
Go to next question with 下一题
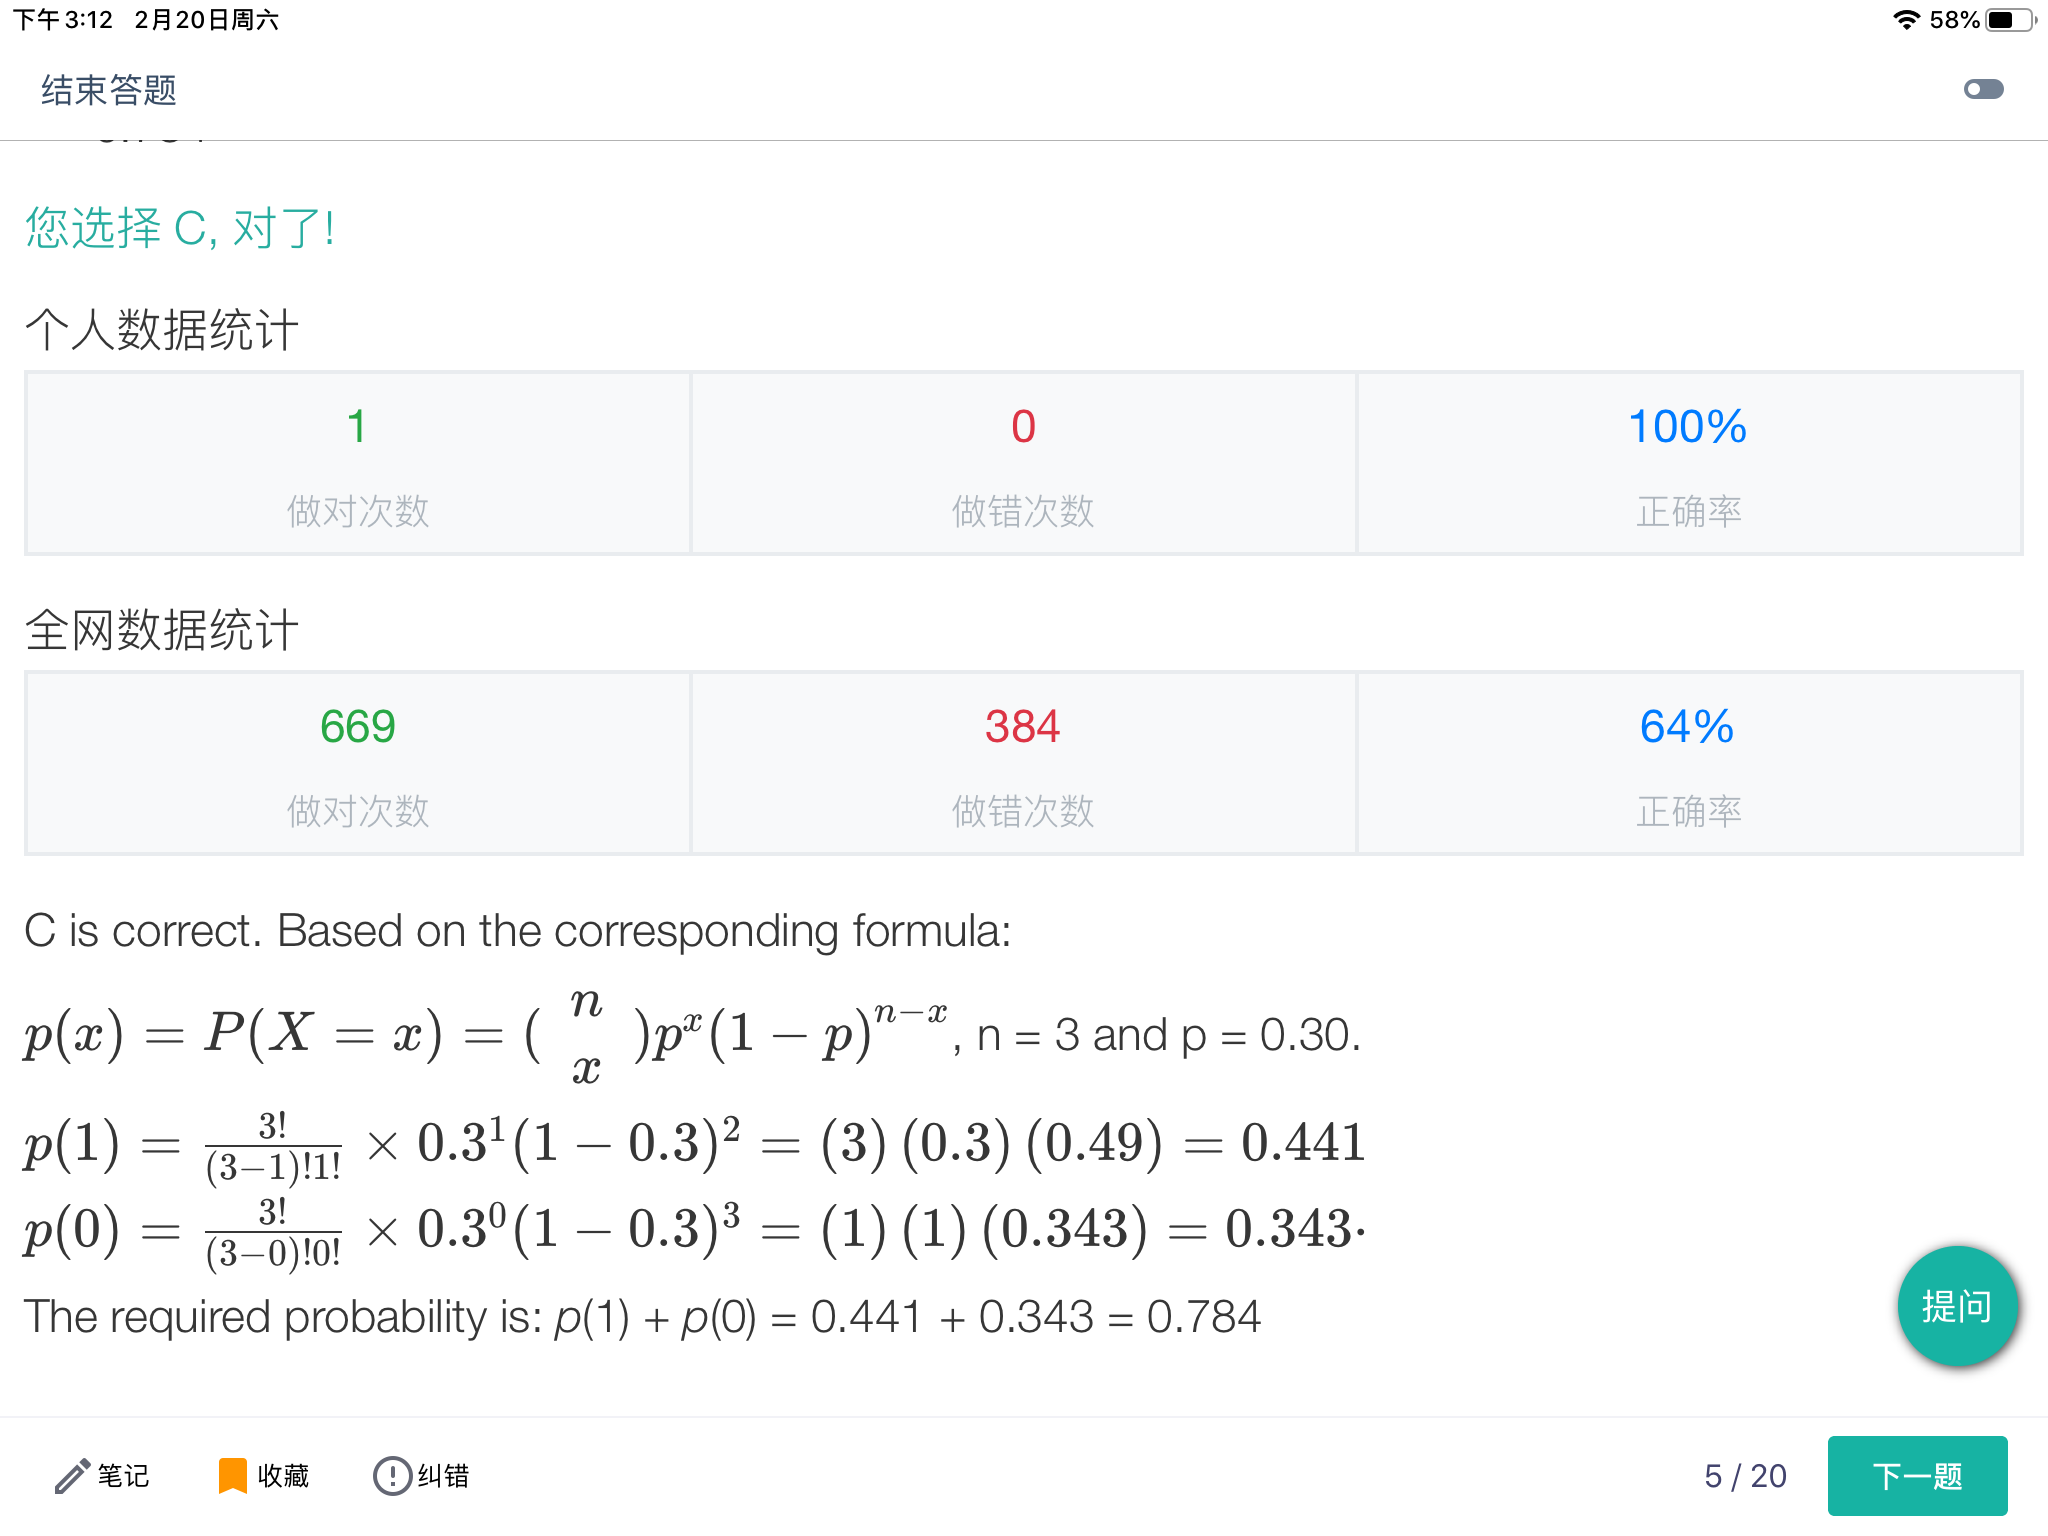point(1917,1476)
